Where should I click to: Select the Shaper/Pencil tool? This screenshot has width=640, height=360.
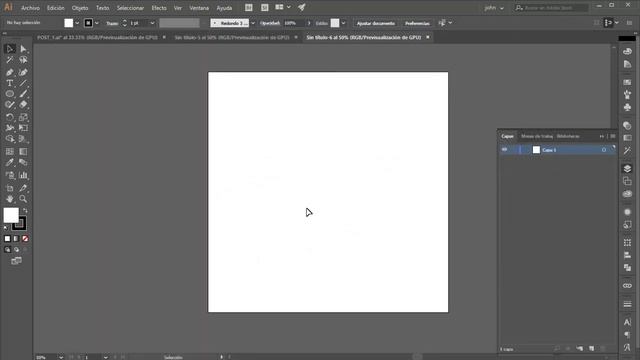[9, 105]
